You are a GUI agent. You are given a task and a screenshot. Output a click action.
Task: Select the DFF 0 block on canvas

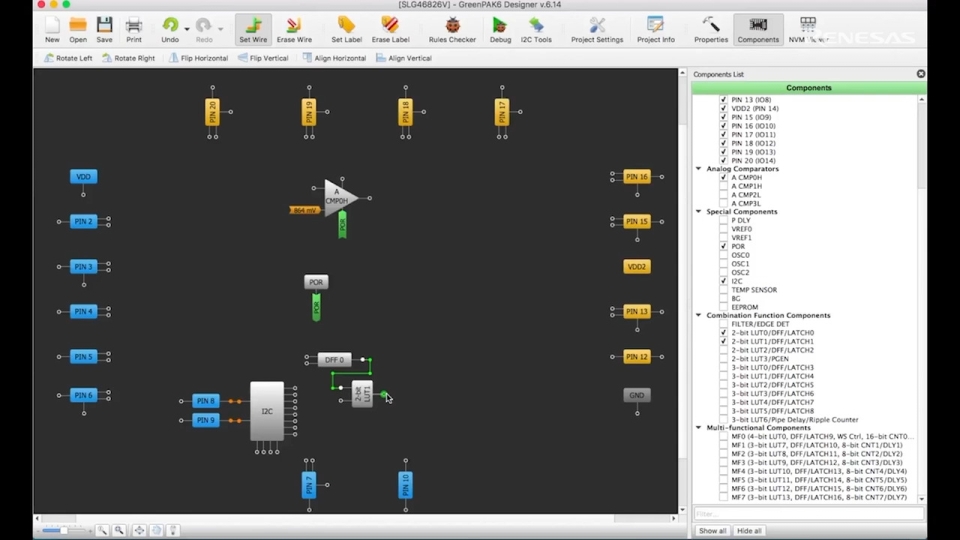point(334,360)
